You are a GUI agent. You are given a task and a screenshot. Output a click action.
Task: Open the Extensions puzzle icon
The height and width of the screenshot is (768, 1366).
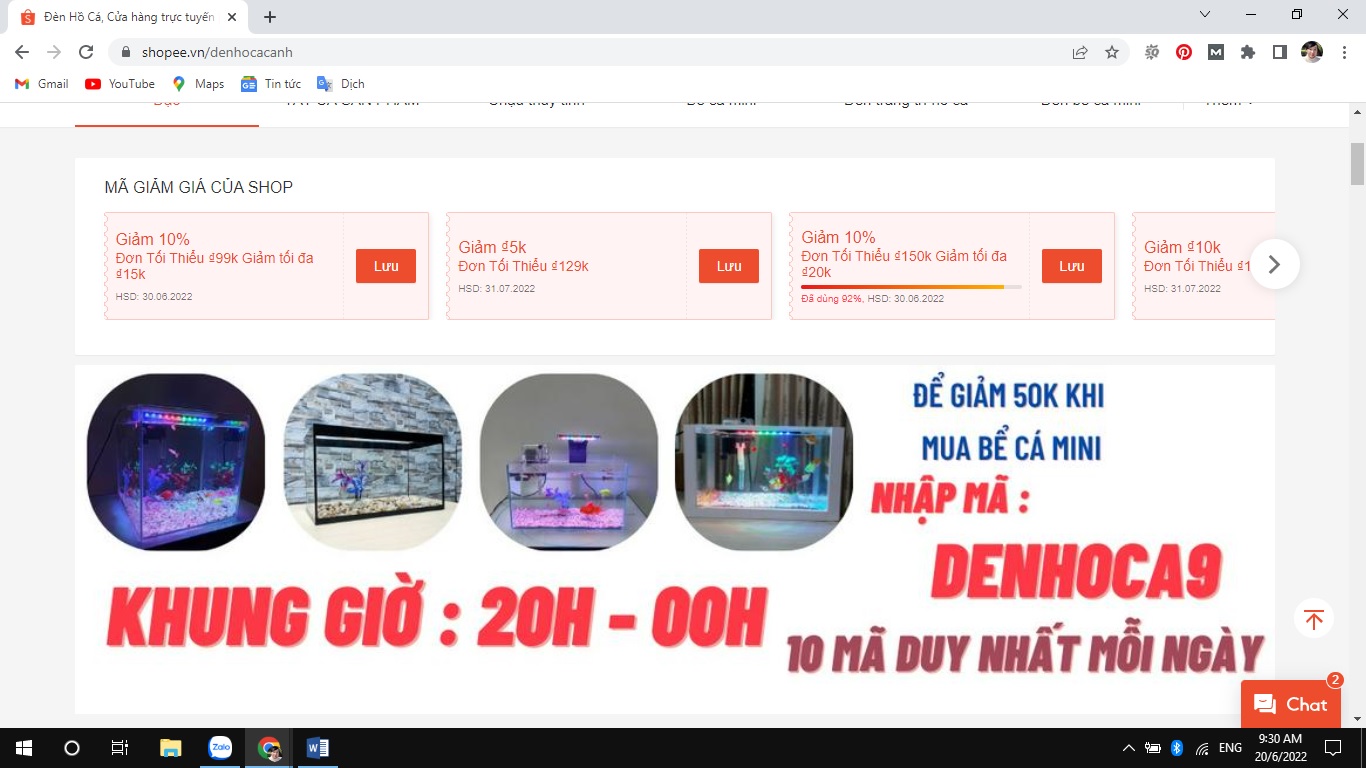click(x=1248, y=53)
